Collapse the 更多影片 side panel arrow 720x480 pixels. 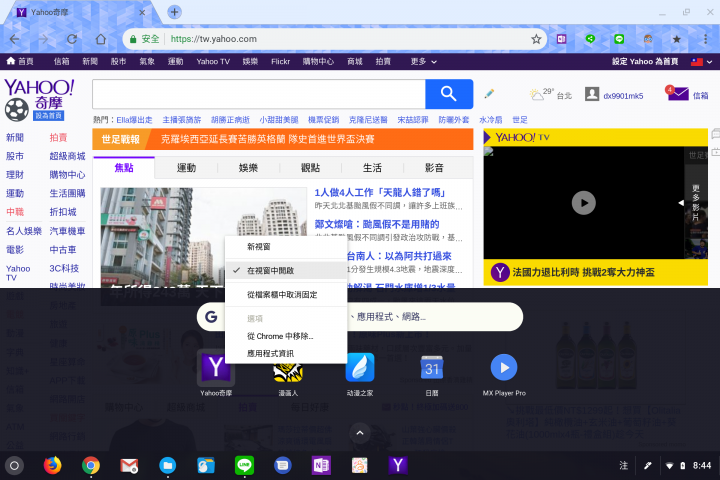click(x=681, y=203)
